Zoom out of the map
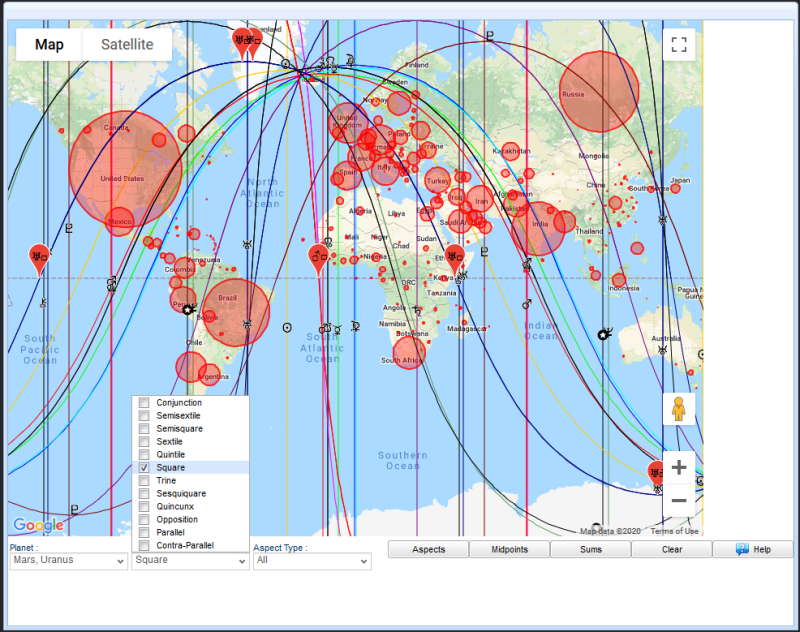The height and width of the screenshot is (632, 800). [679, 500]
